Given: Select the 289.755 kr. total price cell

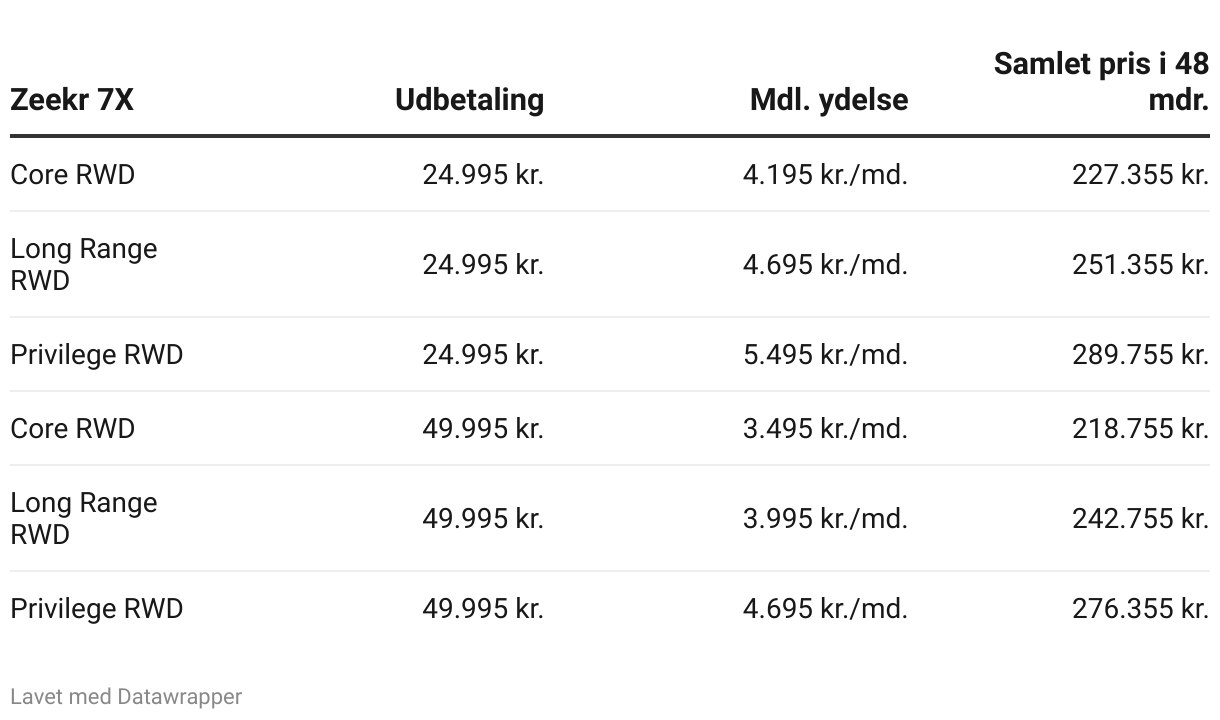Looking at the screenshot, I should tap(1141, 355).
